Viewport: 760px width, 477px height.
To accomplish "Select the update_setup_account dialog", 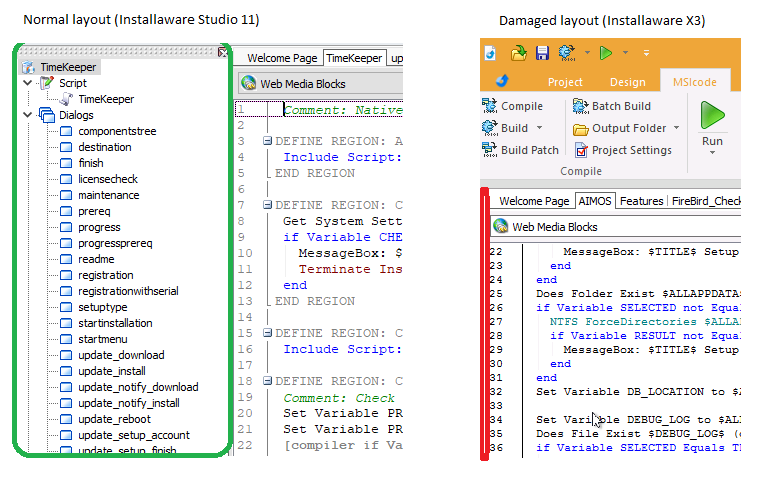I will tap(134, 435).
